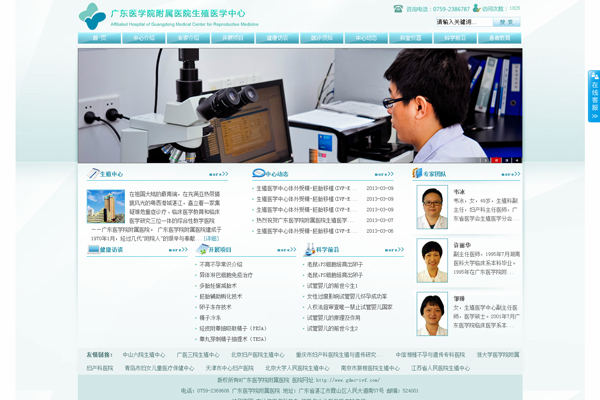Select banner slide indicator 4
Image resolution: width=600 pixels, height=400 pixels.
(x=517, y=160)
